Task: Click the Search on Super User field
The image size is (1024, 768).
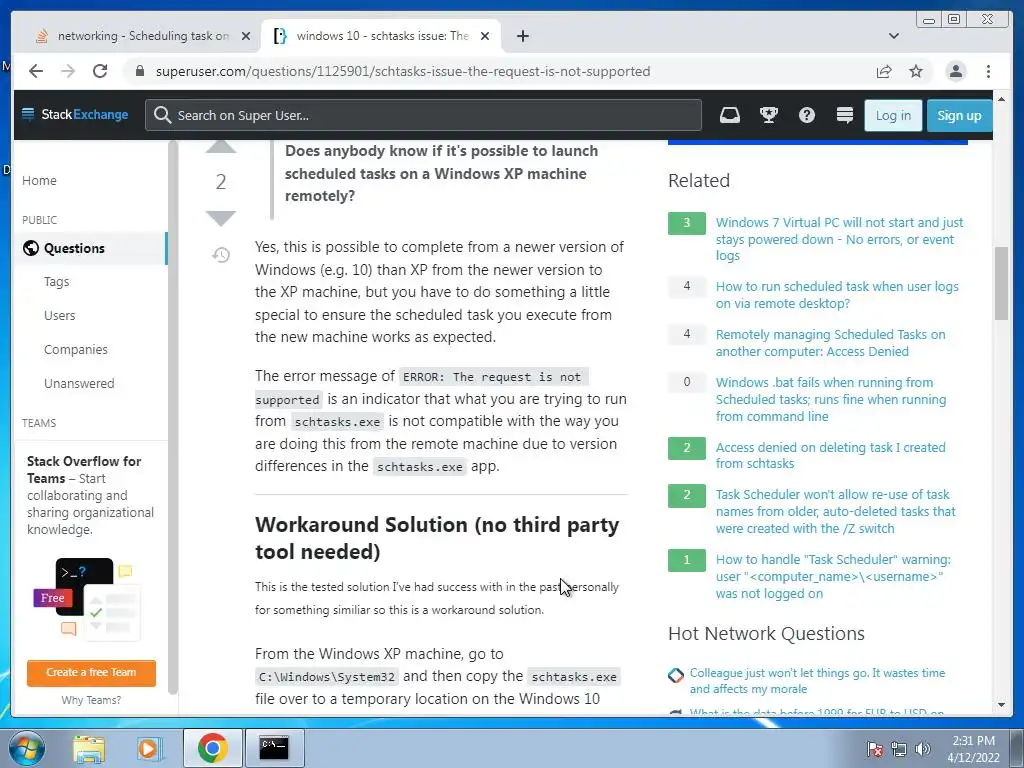Action: click(423, 116)
